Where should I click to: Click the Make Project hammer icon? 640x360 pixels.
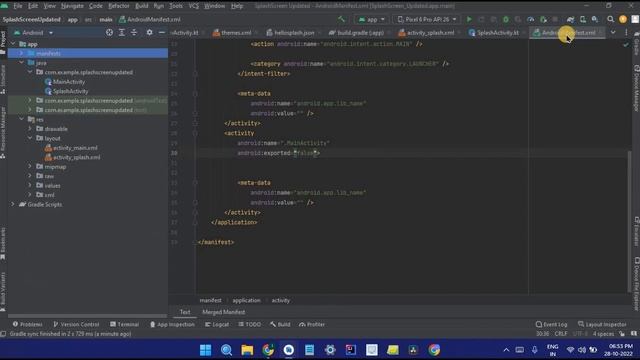pyautogui.click(x=341, y=19)
